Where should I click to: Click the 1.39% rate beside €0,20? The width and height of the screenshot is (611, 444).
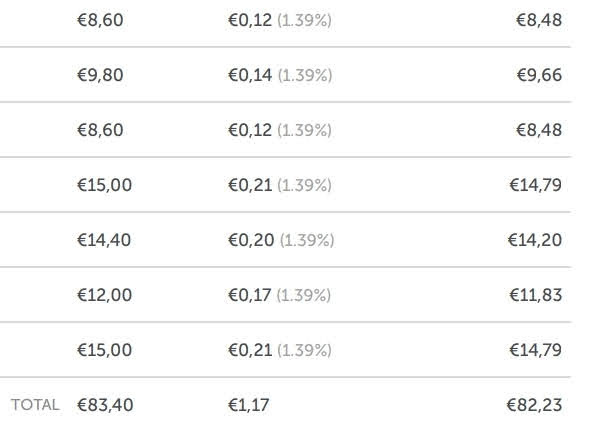(307, 240)
